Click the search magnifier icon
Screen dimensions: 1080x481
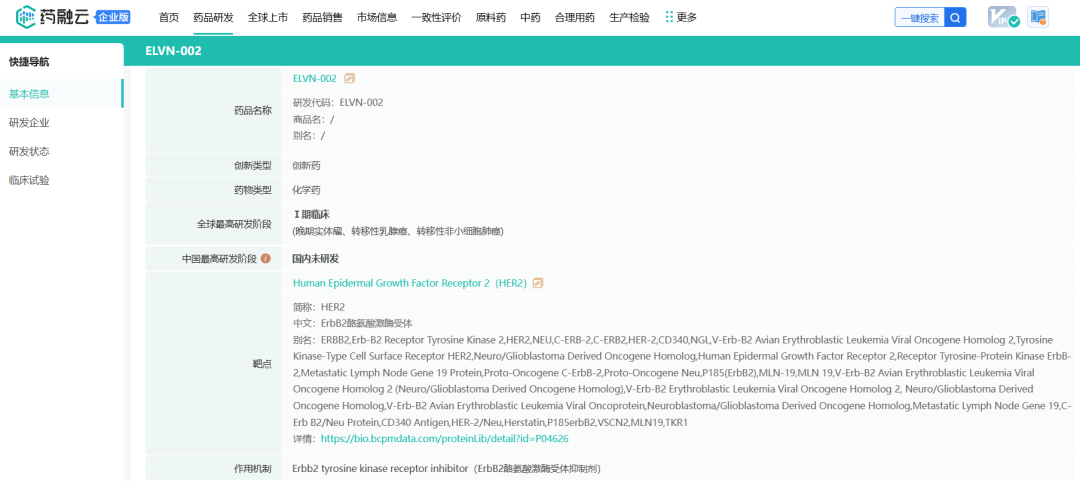pos(955,18)
